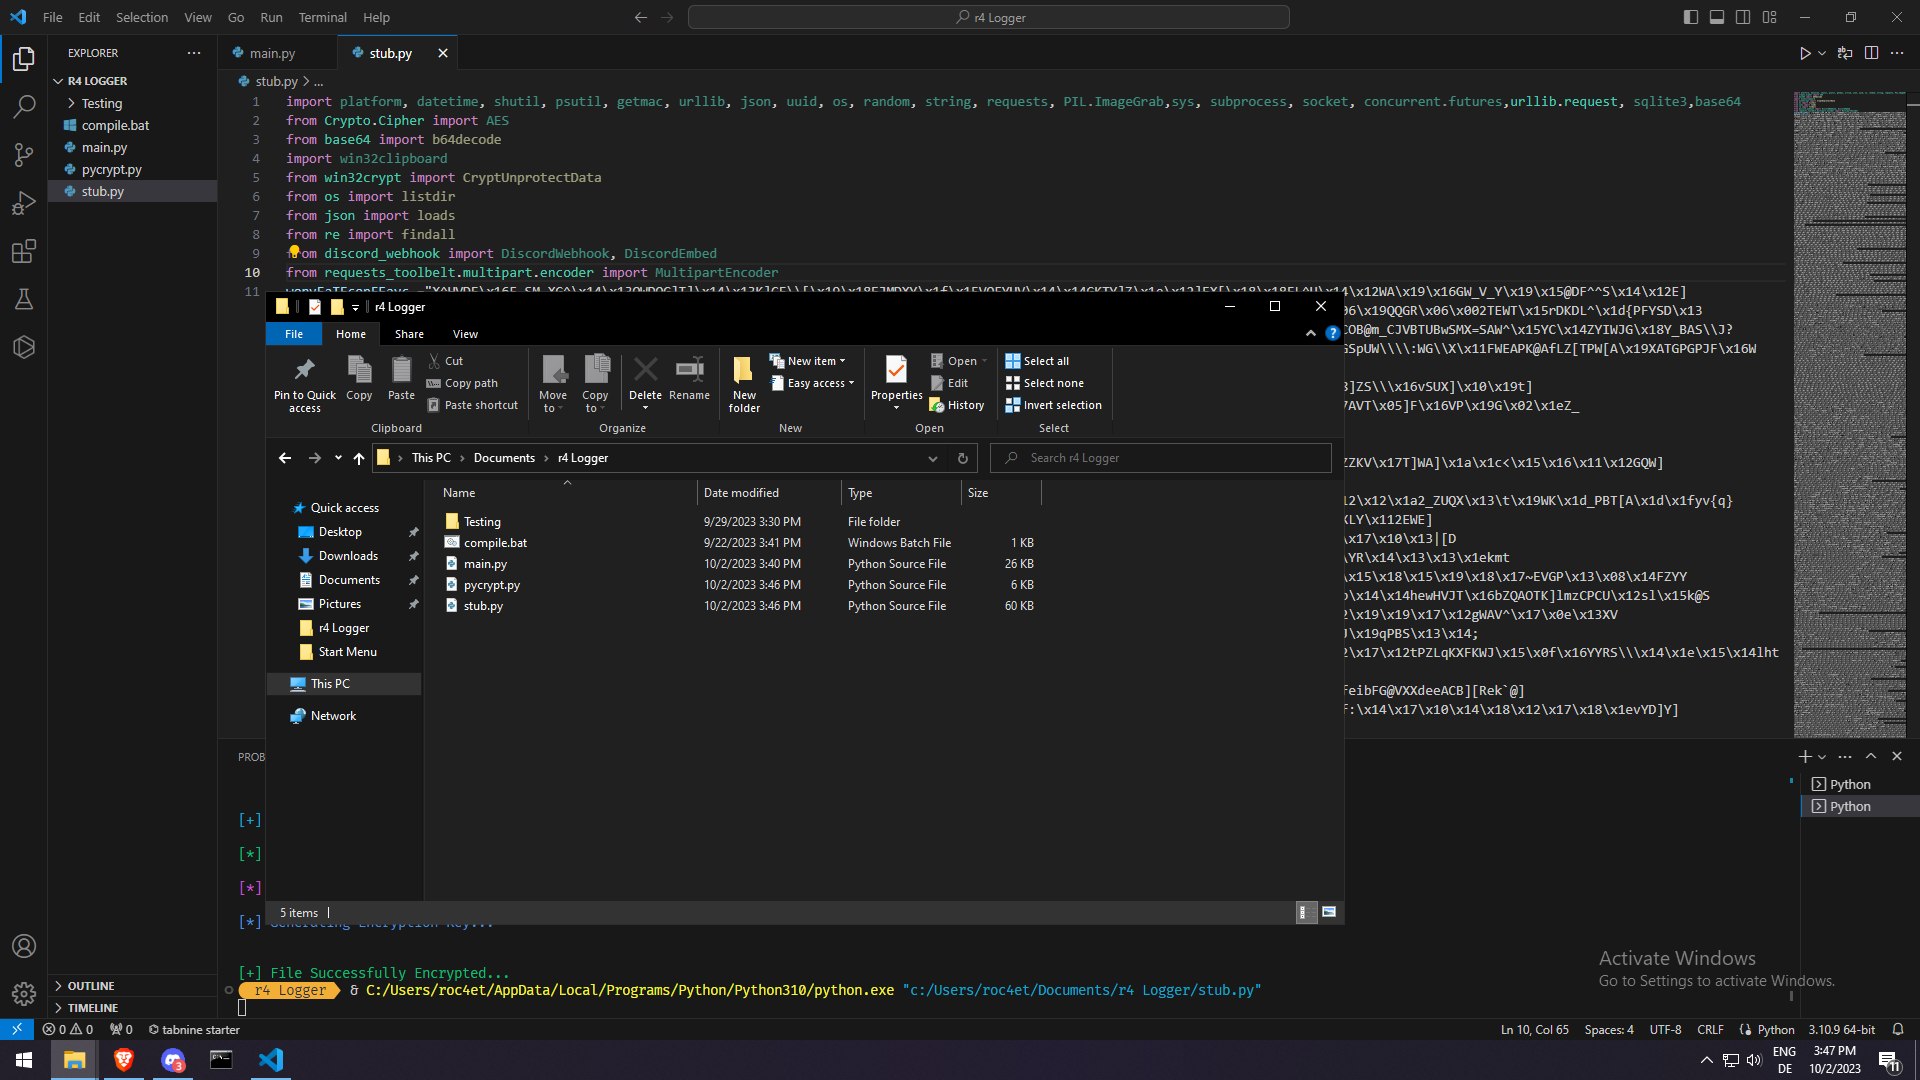The width and height of the screenshot is (1920, 1080).
Task: Open the Extensions view in VS Code
Action: click(x=24, y=251)
